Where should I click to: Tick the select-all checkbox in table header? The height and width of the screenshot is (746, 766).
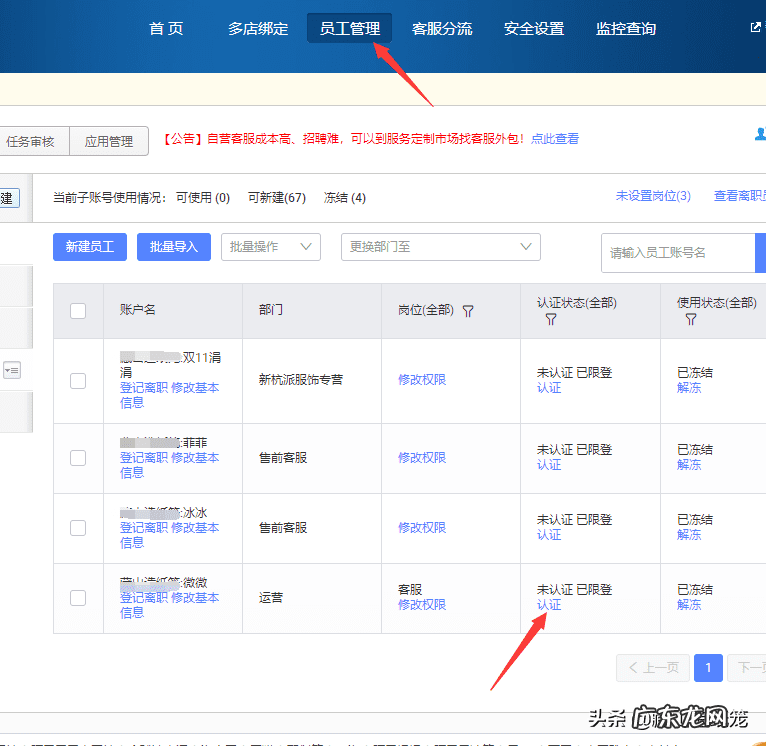[78, 311]
